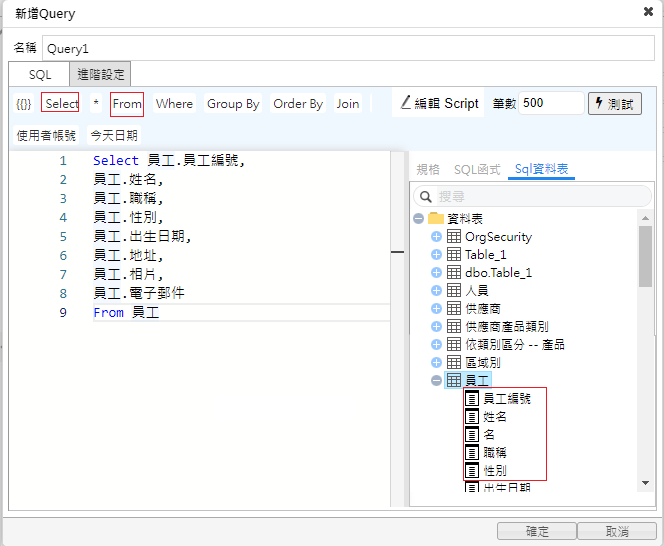Screen dimensions: 664x546
Task: Click the 供應商 table icon
Action: tap(454, 308)
